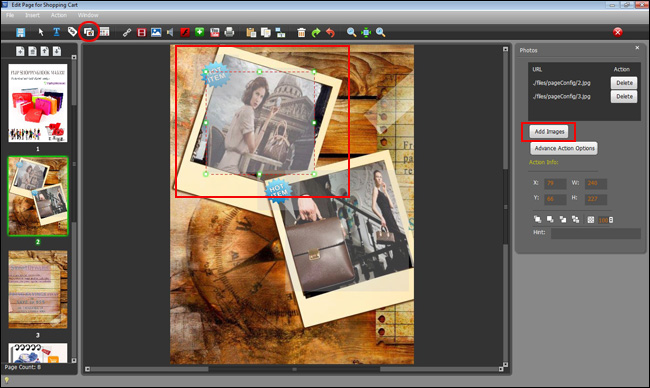This screenshot has height=388, width=650.
Task: Click the Save floppy disk icon
Action: coord(20,32)
